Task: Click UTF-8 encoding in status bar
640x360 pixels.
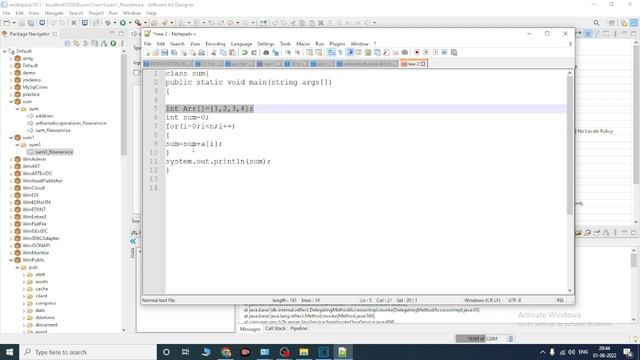Action: click(x=514, y=300)
